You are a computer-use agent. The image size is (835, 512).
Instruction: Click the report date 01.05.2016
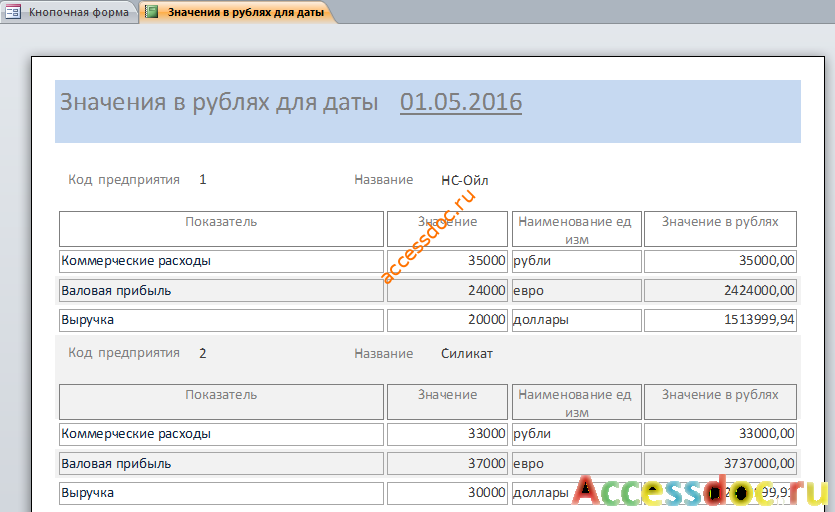461,102
